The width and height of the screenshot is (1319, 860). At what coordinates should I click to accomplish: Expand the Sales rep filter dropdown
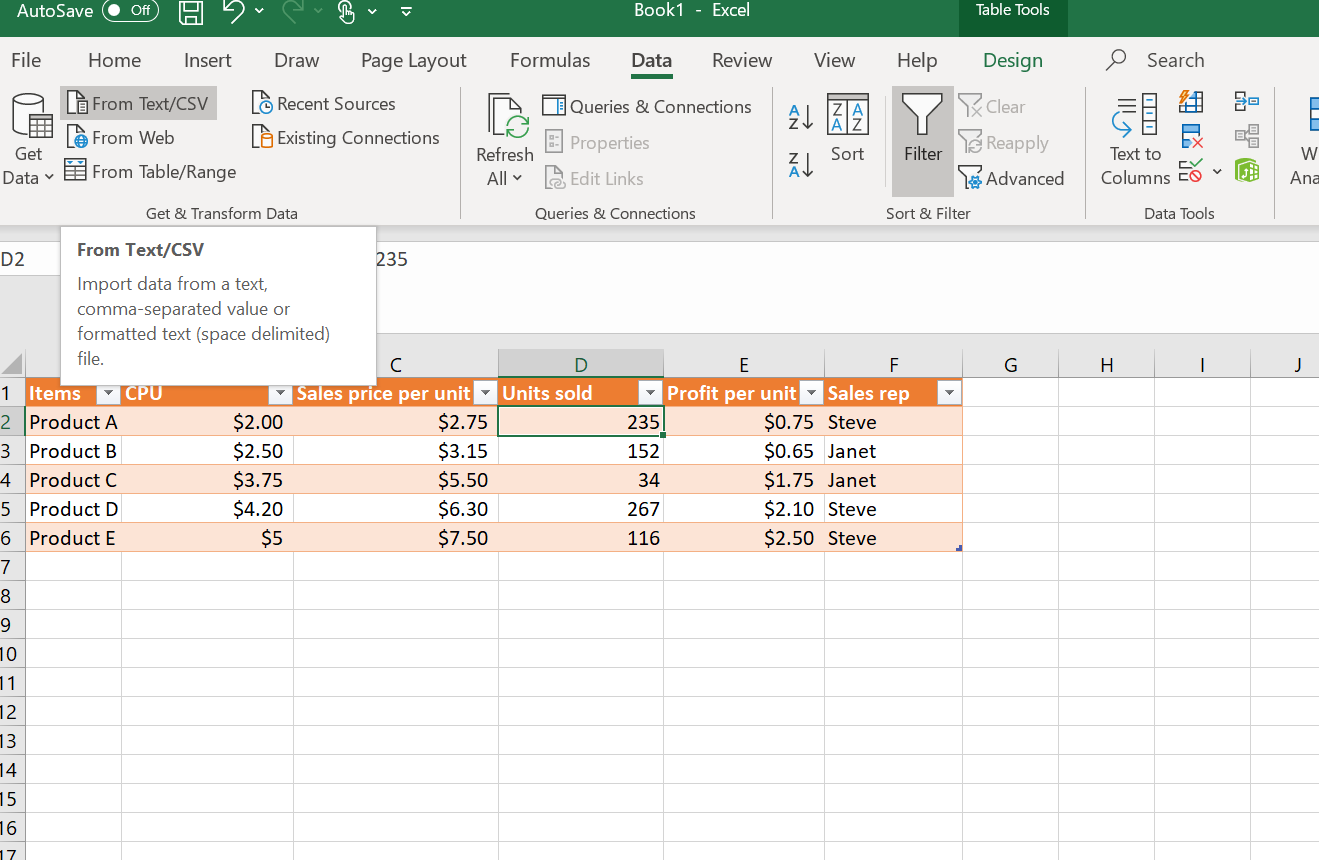[948, 394]
